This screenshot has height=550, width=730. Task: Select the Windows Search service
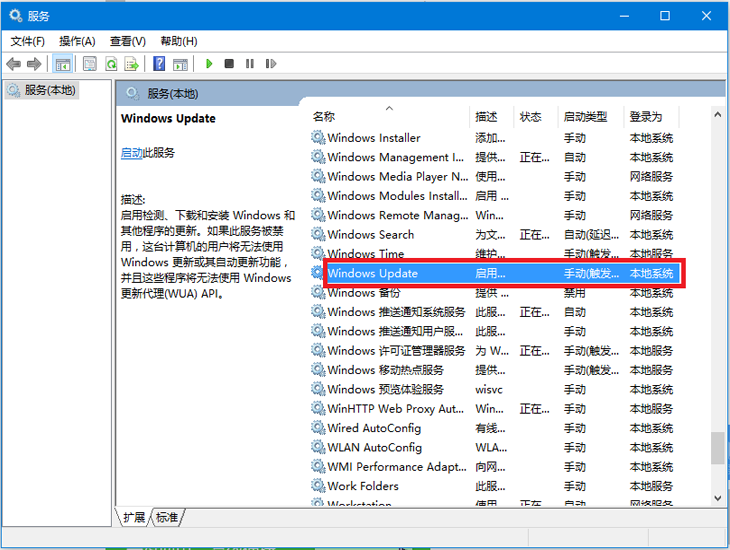click(495, 234)
